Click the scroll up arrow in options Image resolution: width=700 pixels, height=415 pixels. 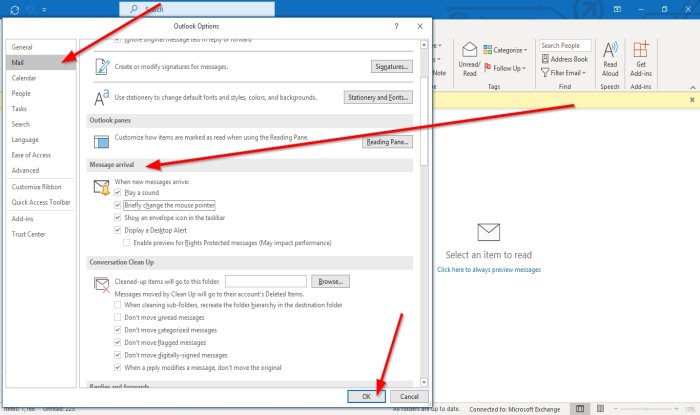point(424,44)
